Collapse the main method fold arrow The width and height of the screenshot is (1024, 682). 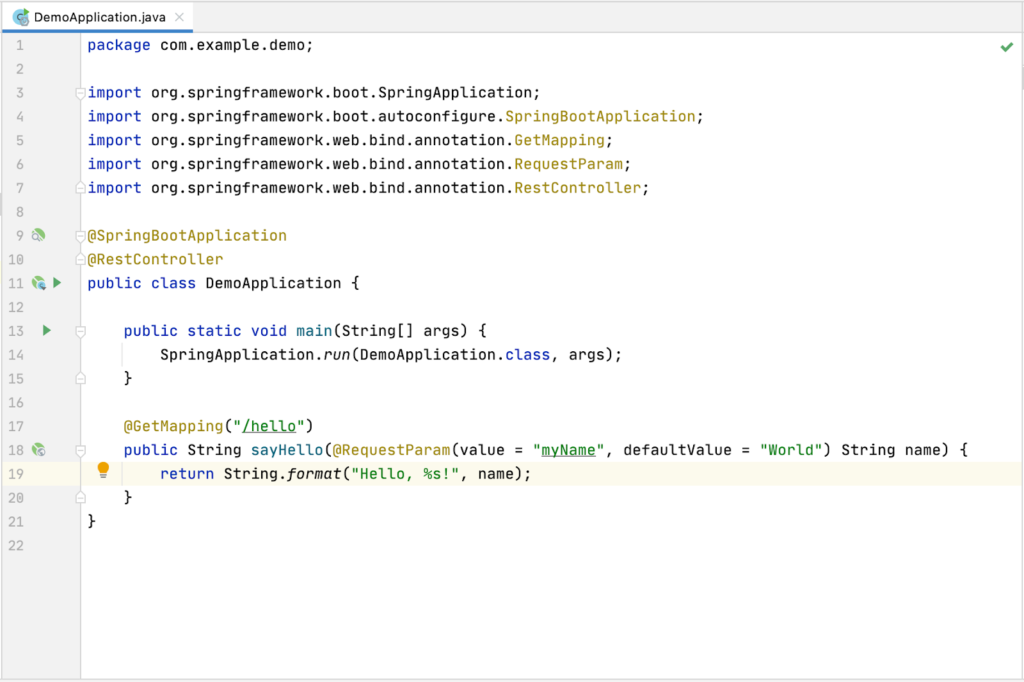click(80, 330)
